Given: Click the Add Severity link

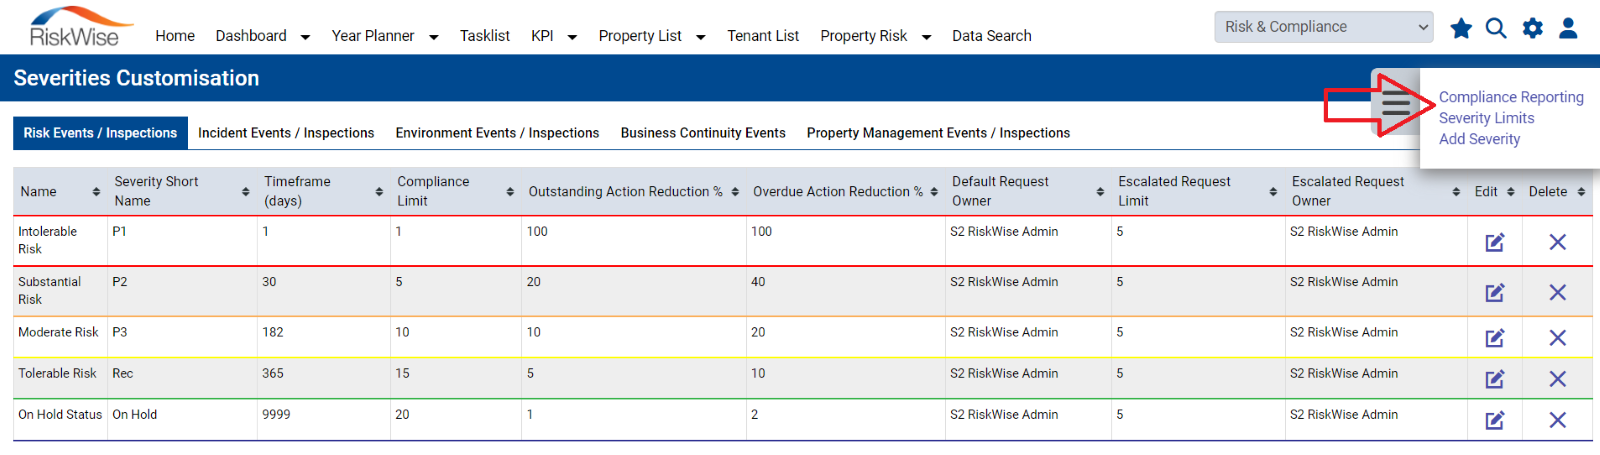Looking at the screenshot, I should [x=1479, y=139].
